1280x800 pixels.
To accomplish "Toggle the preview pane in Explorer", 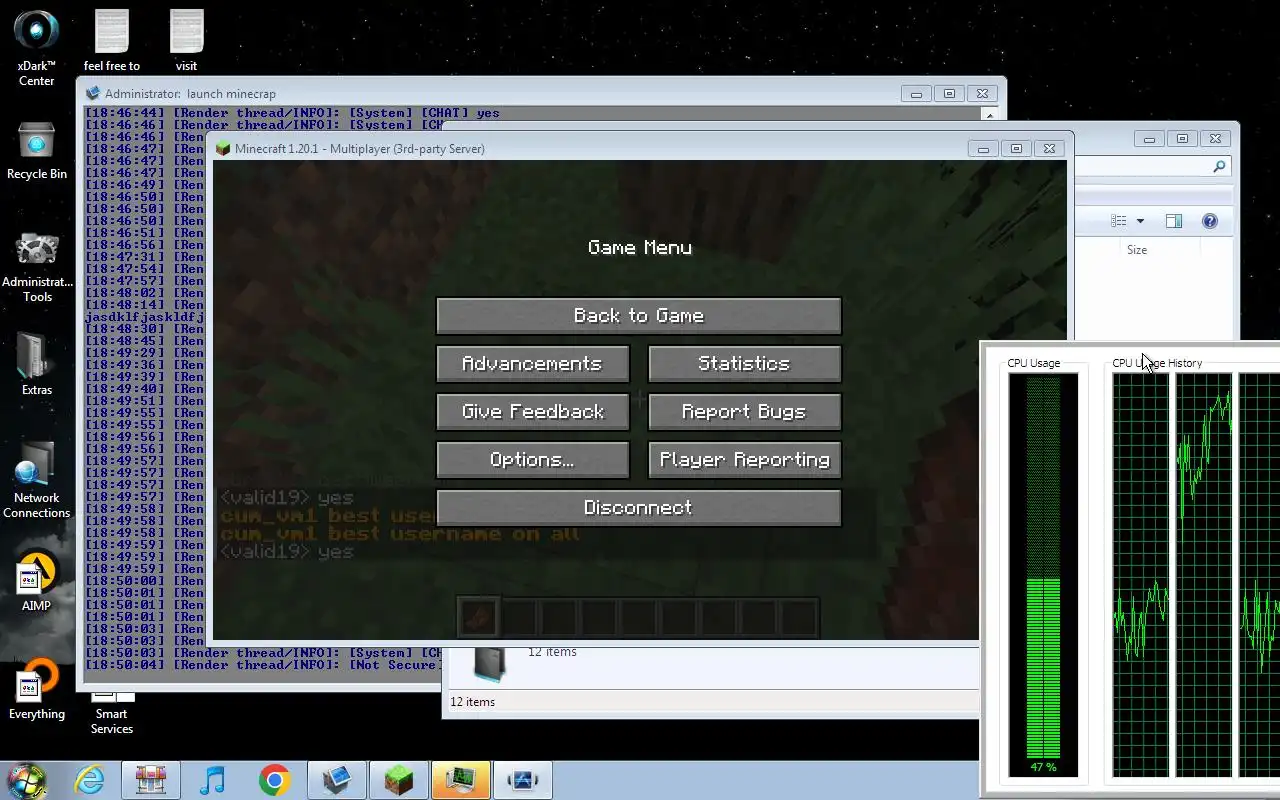I will [1174, 221].
